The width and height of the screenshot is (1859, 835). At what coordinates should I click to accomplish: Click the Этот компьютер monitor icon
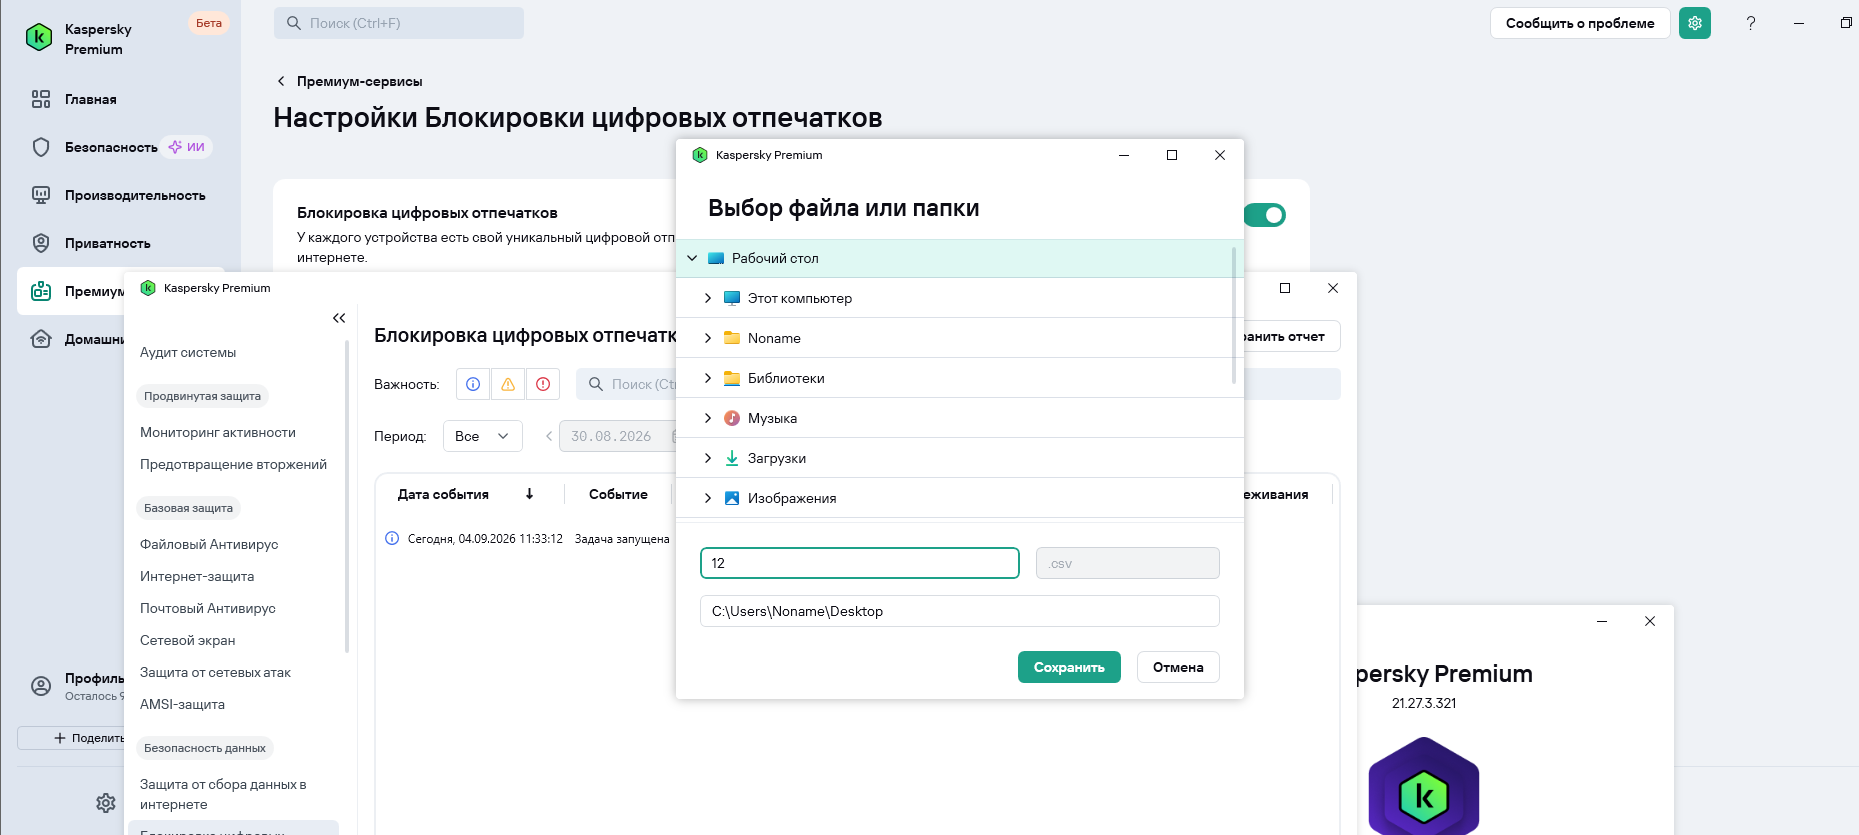(x=732, y=298)
